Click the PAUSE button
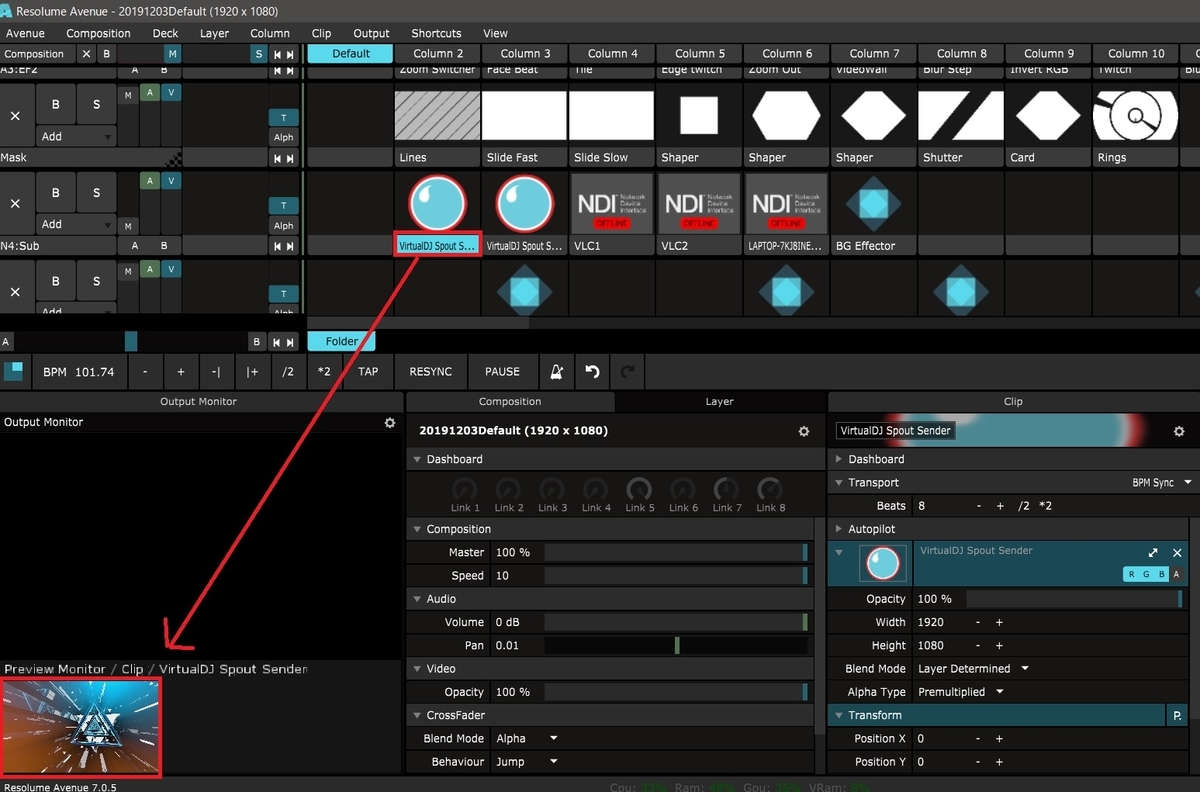The image size is (1200, 792). point(502,372)
